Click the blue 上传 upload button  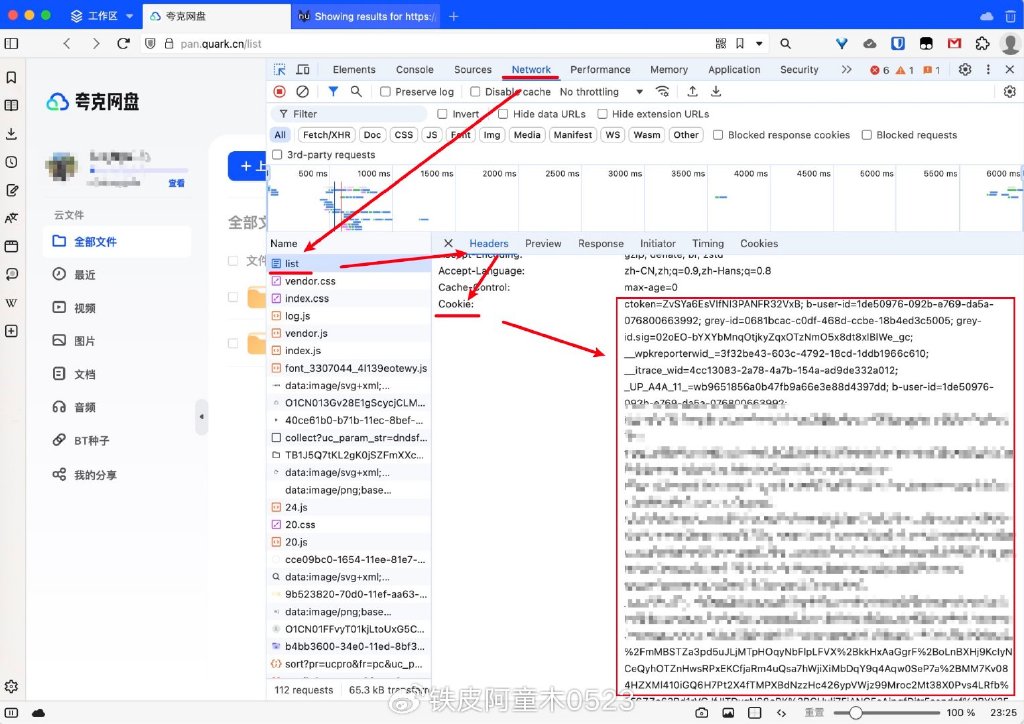coord(247,166)
